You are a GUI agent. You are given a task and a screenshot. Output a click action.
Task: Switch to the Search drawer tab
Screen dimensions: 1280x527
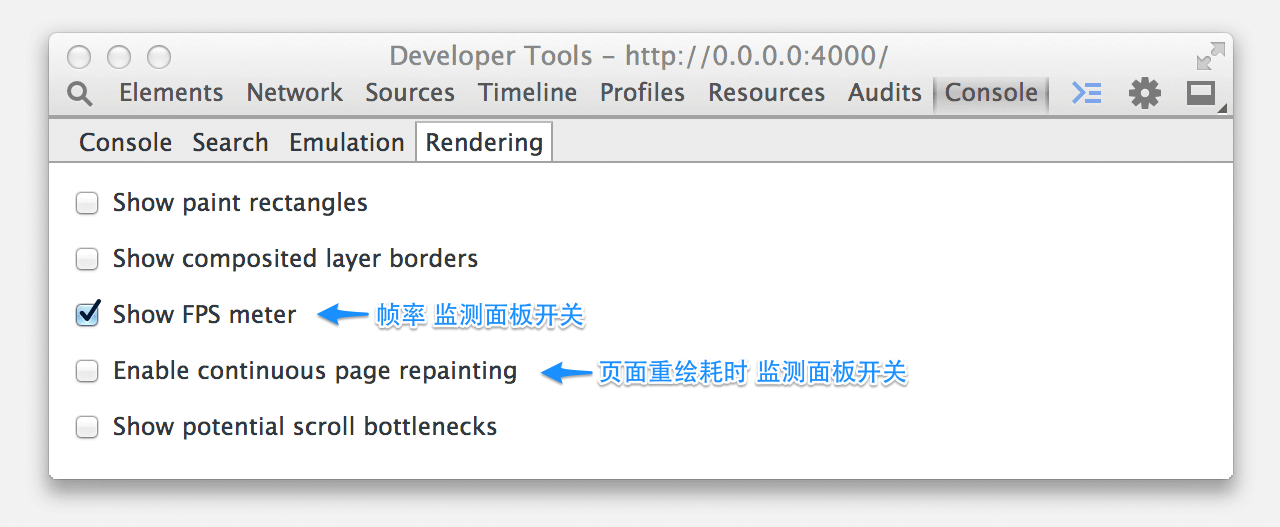(230, 143)
